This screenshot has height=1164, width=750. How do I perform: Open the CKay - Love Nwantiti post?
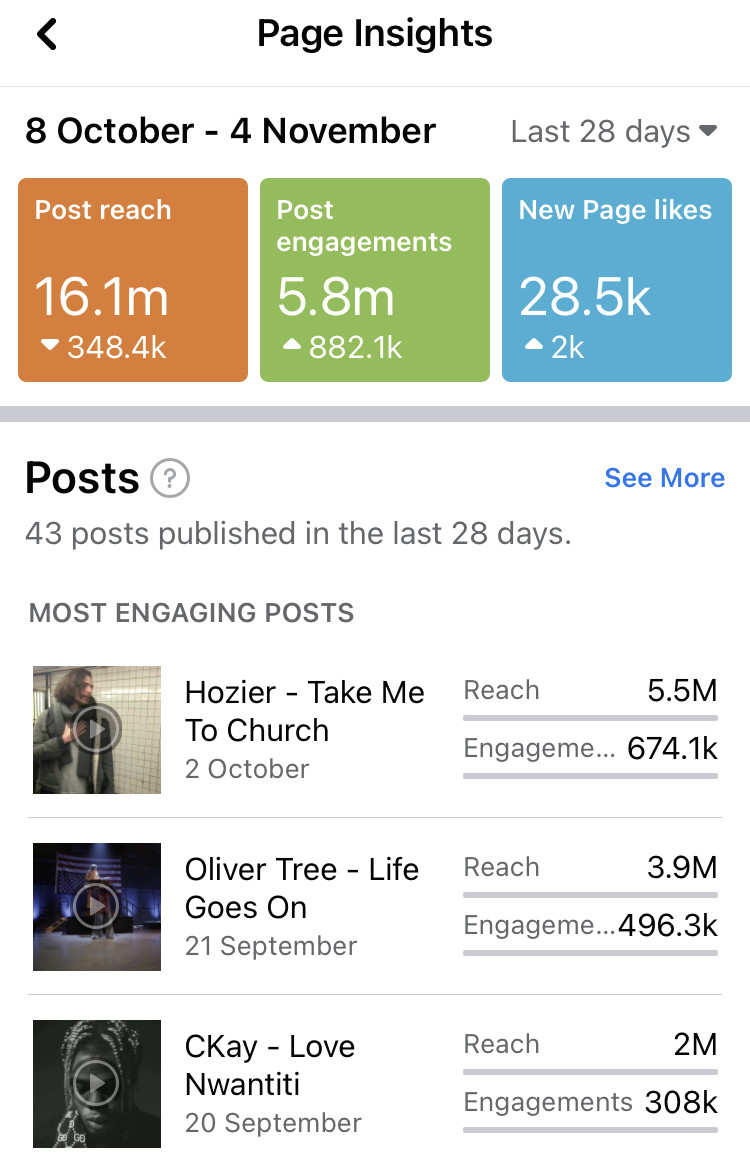tap(270, 1065)
